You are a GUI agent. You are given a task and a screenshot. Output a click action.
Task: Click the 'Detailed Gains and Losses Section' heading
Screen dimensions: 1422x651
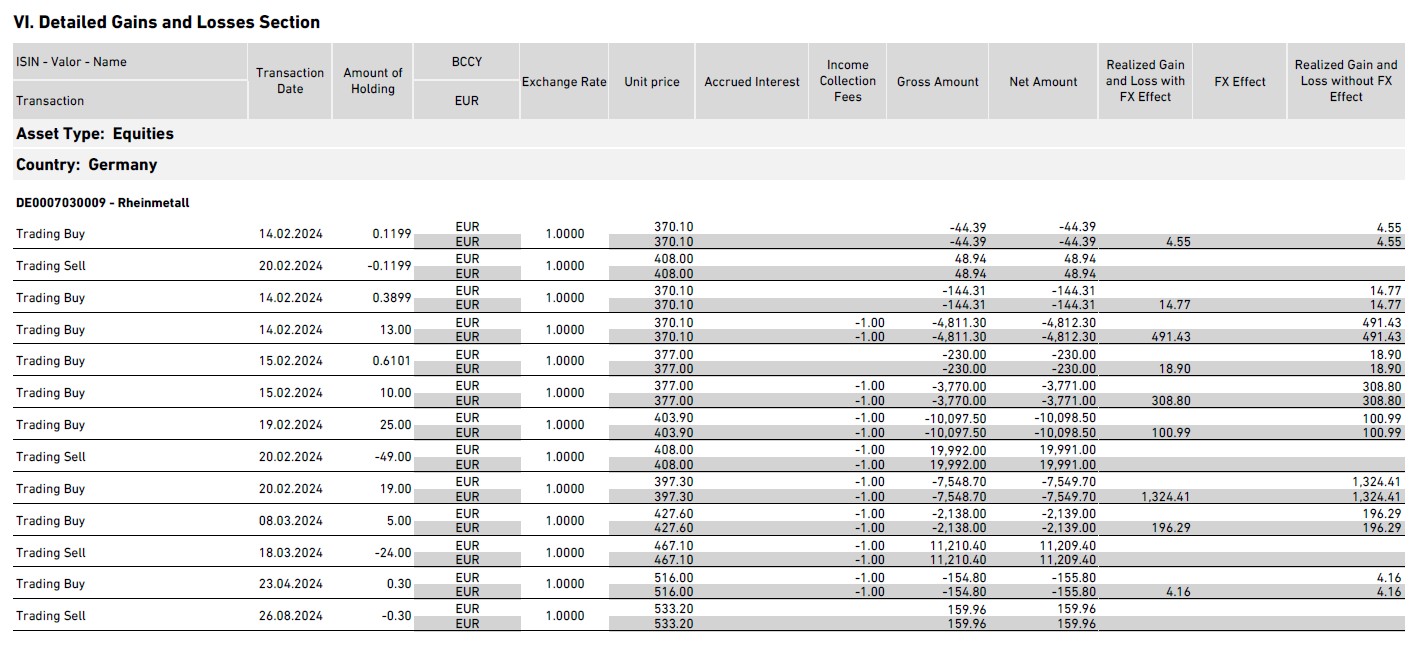tap(166, 22)
